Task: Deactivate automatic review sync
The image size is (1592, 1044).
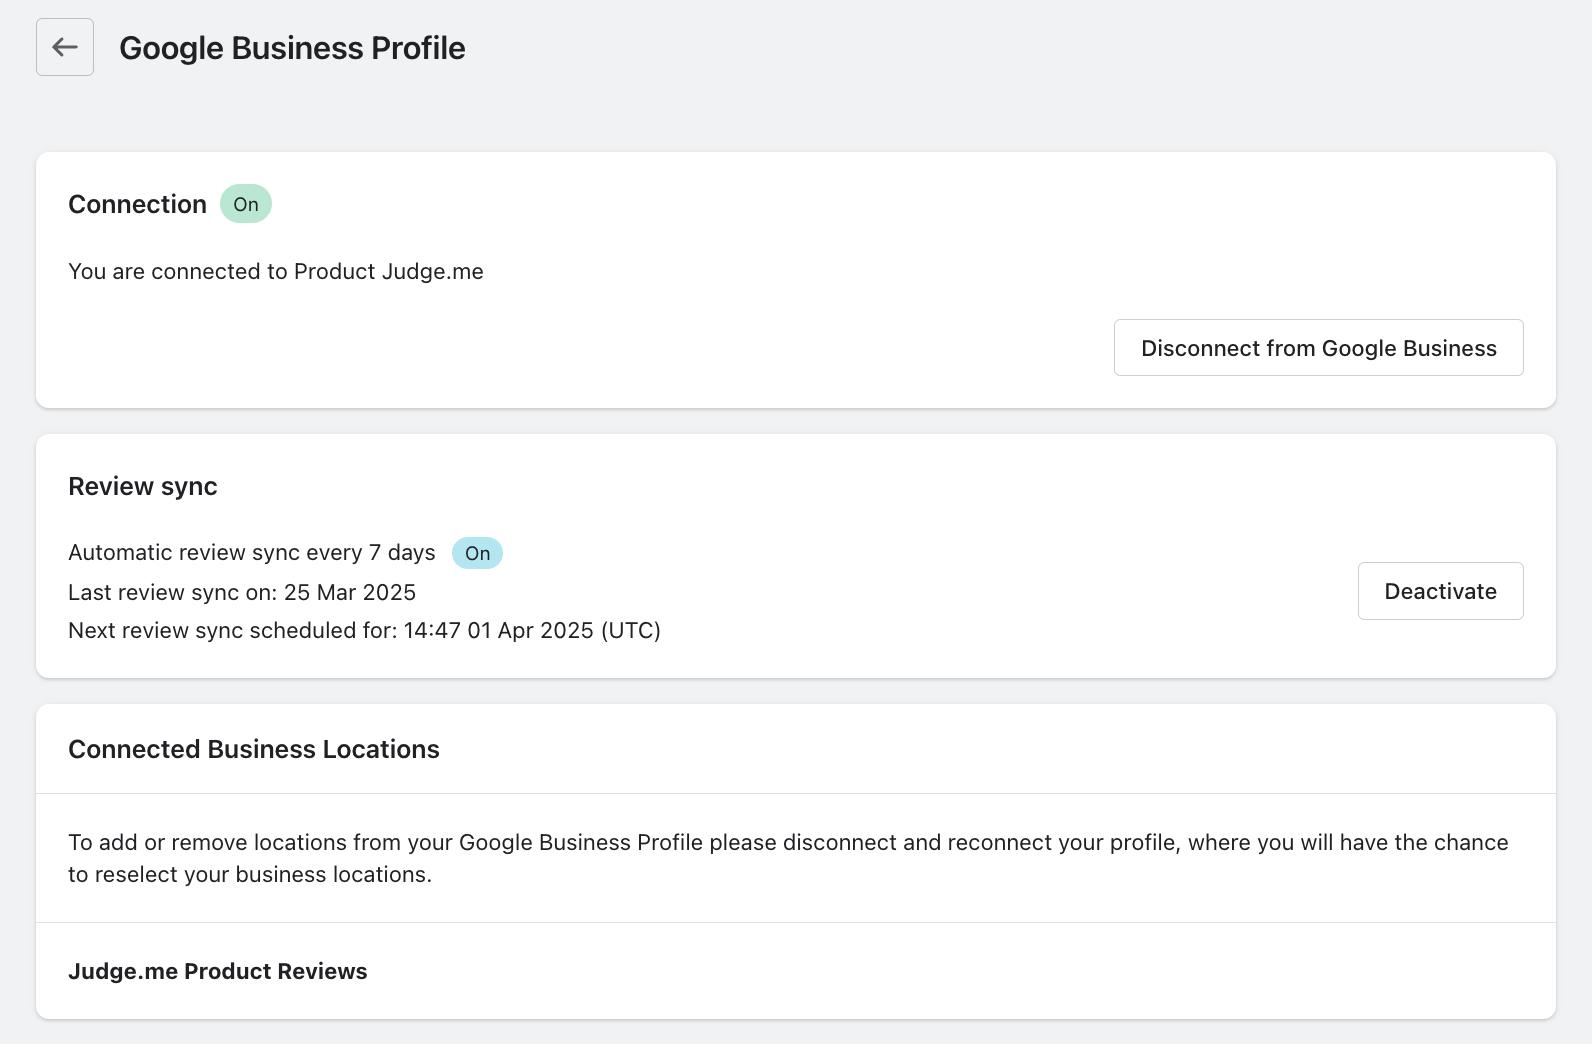Action: click(x=1440, y=591)
